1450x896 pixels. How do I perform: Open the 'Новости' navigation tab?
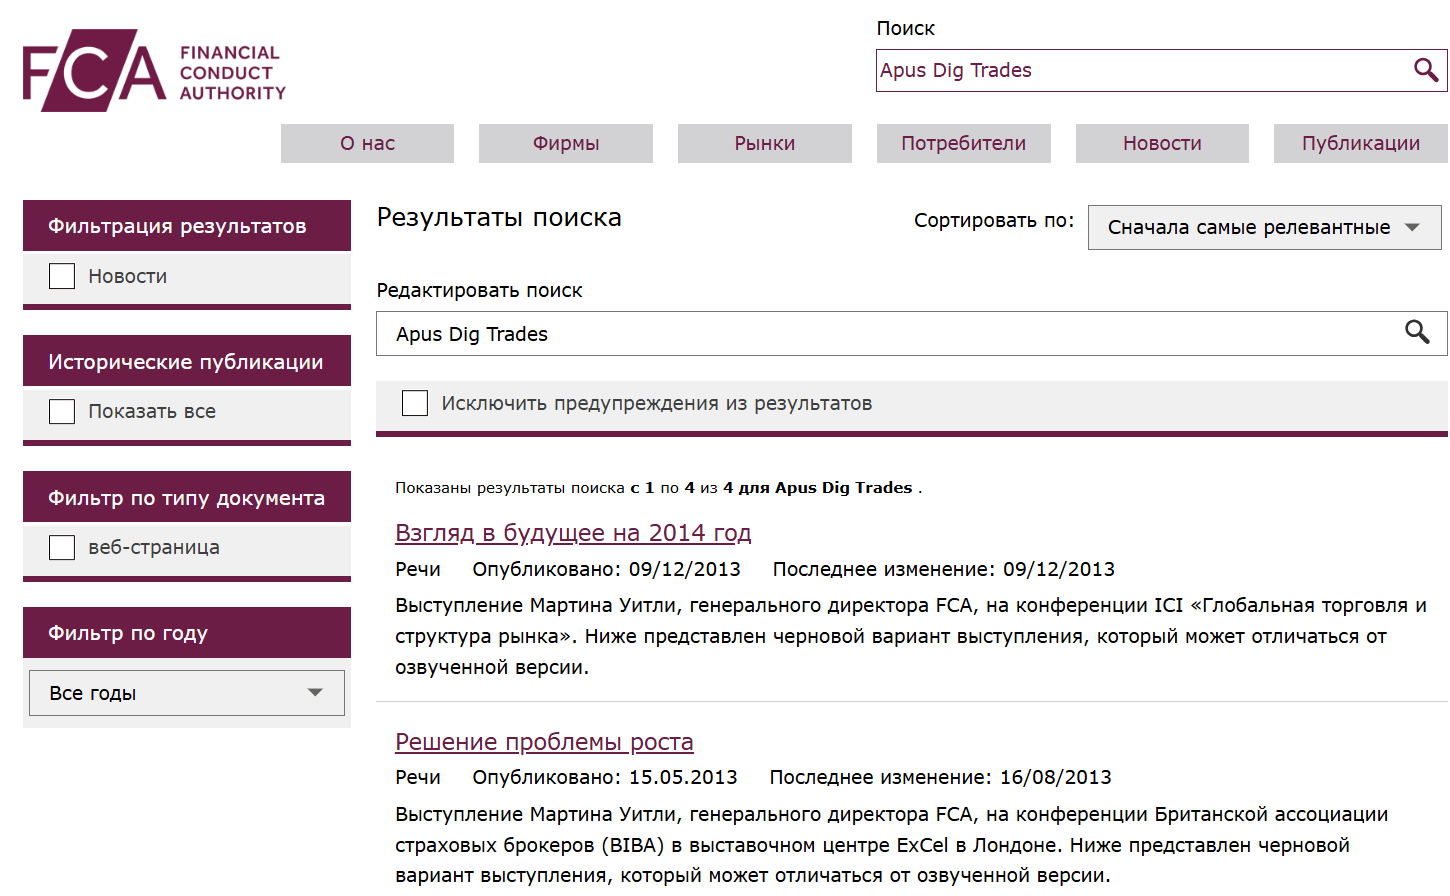coord(1161,143)
